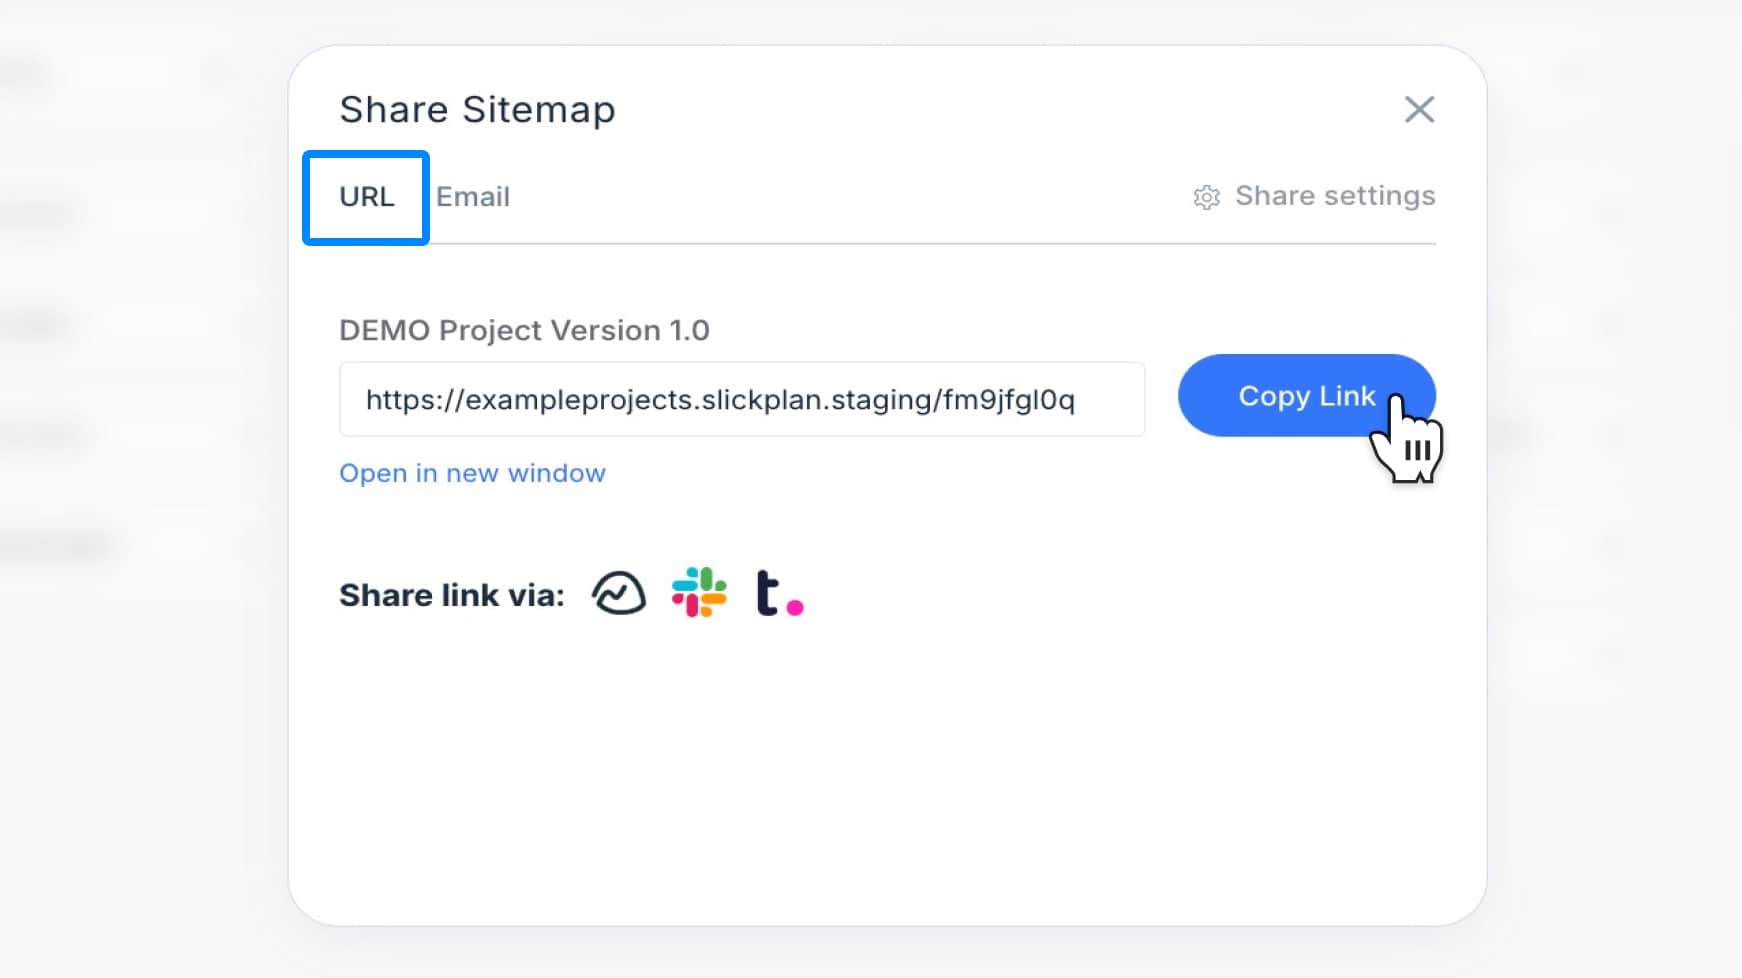Viewport: 1742px width, 978px height.
Task: Close the Share Sitemap dialog
Action: (1419, 109)
